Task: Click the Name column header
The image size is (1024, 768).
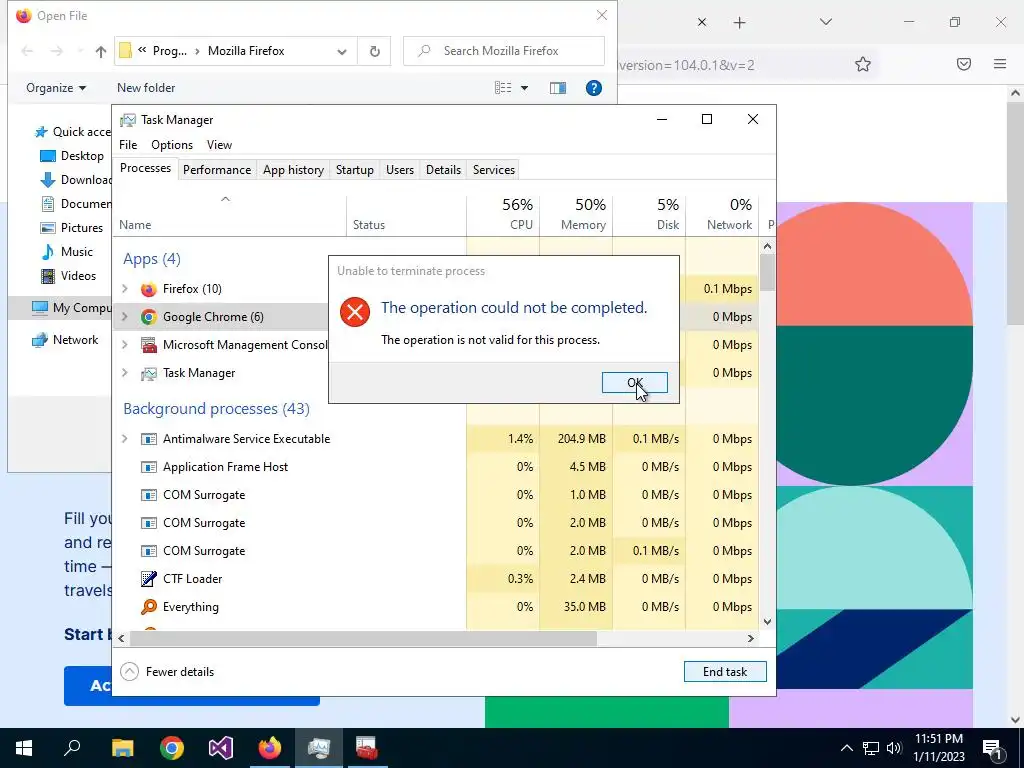Action: click(x=230, y=216)
